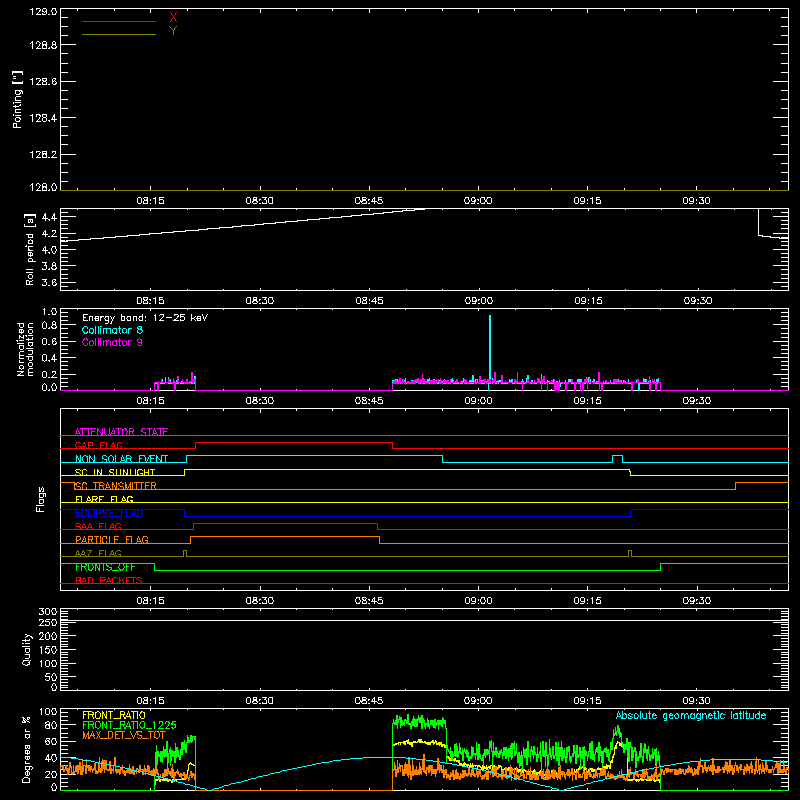Click the 128.2 tick in Pointing plot

(43, 155)
